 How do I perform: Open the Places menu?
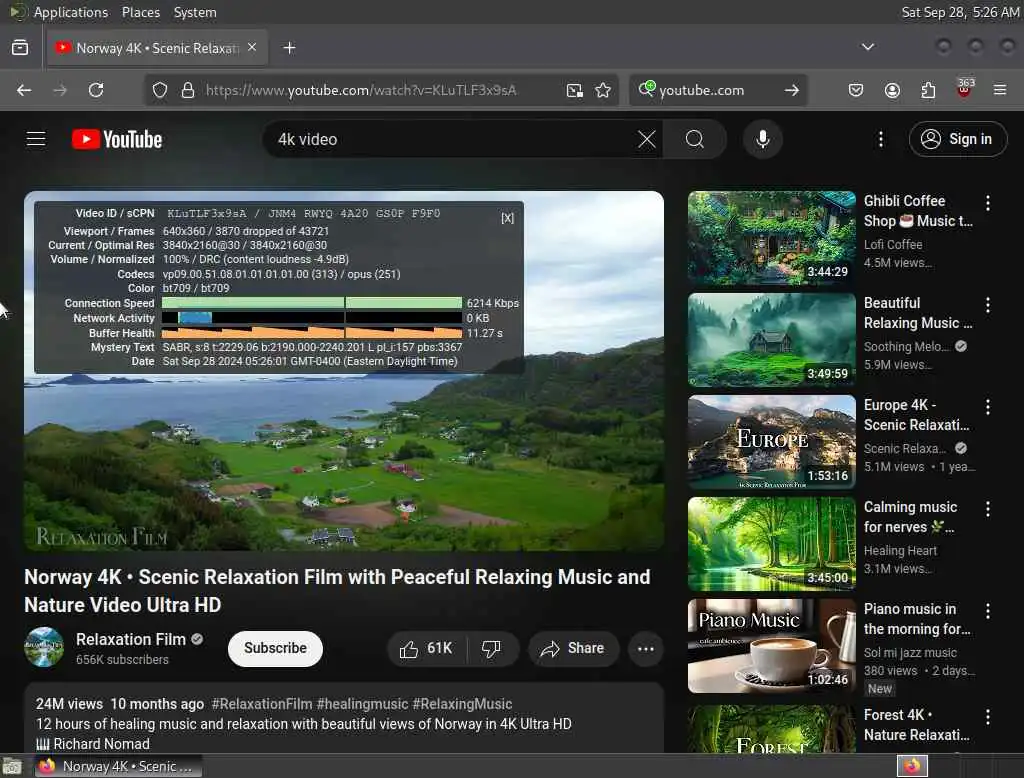click(141, 12)
